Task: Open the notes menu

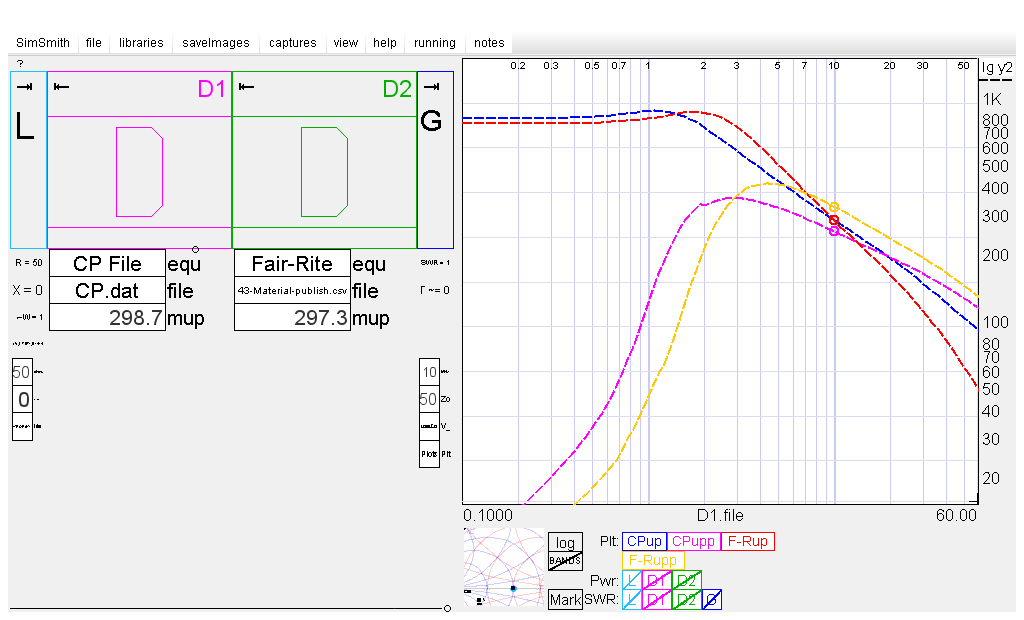Action: click(489, 42)
